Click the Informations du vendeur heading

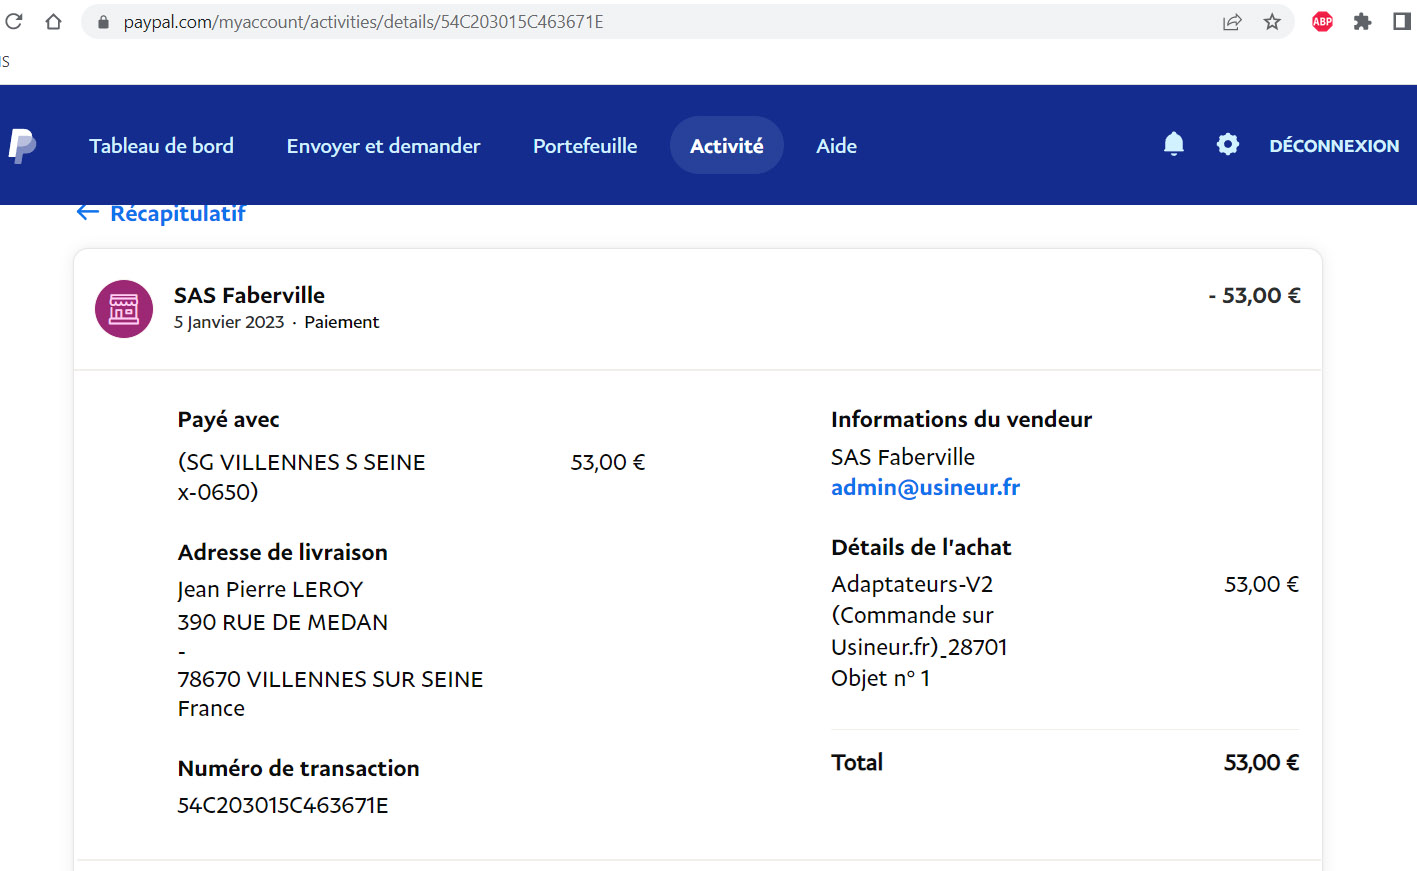(x=961, y=419)
